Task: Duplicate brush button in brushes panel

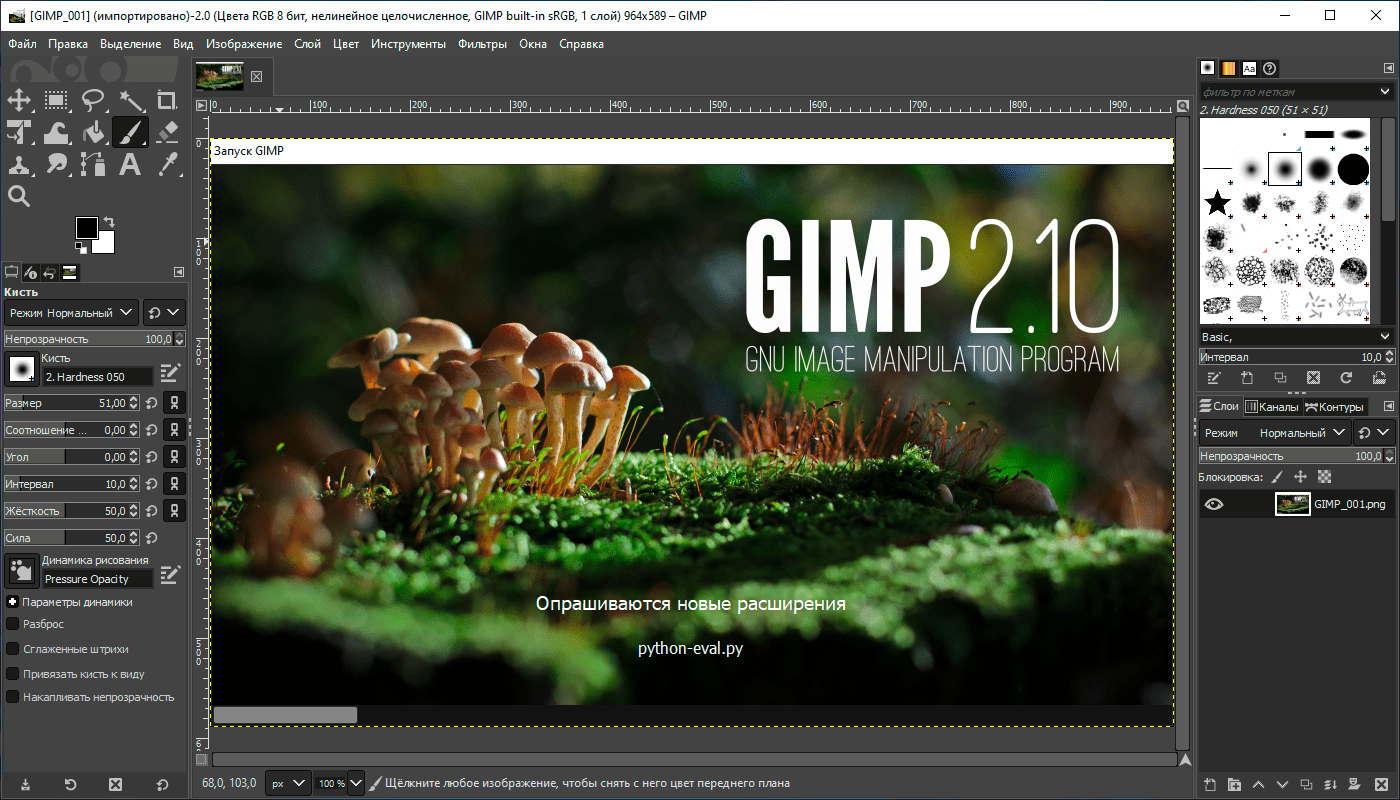Action: coord(1280,378)
